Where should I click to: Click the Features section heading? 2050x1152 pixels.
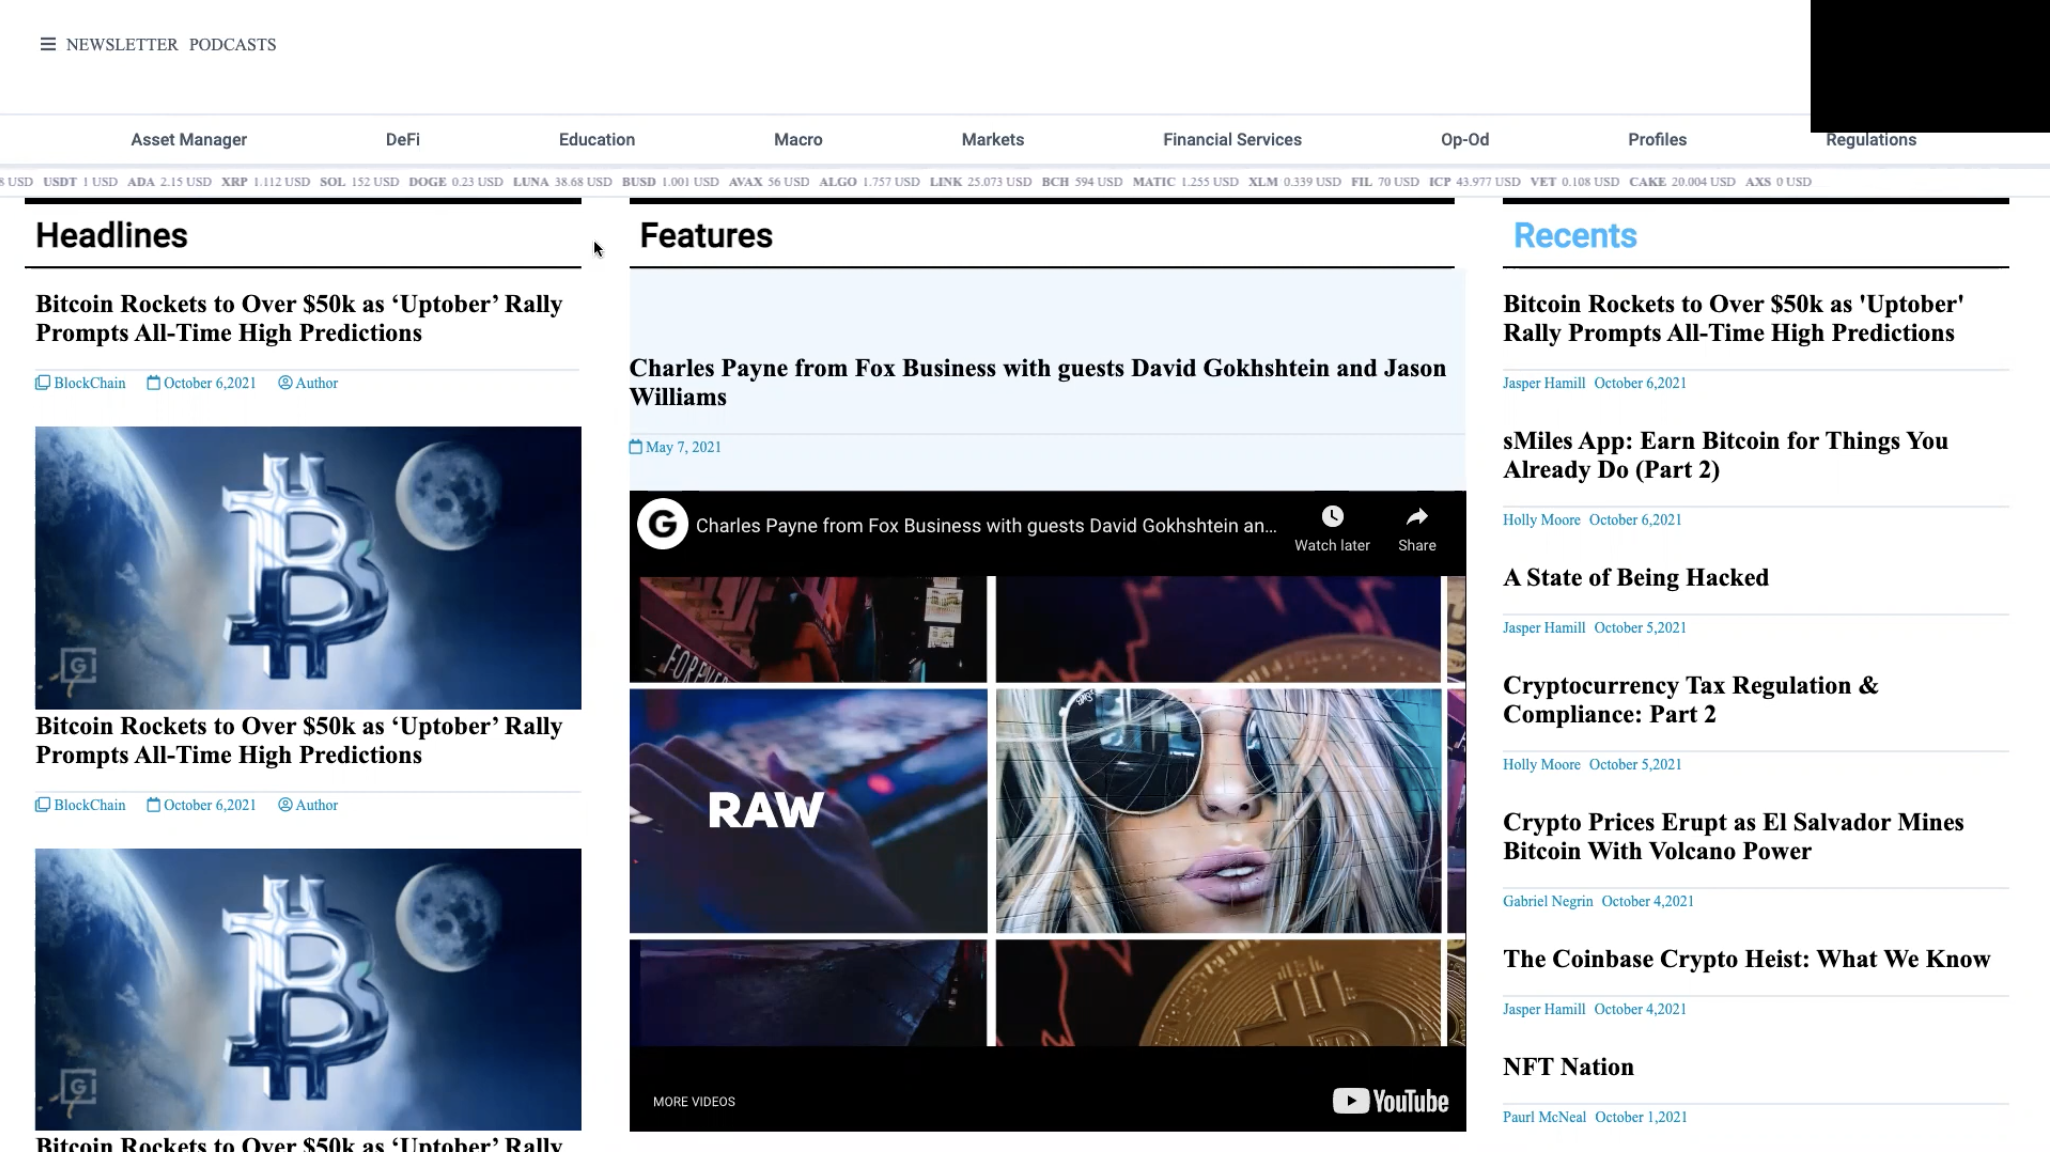[706, 236]
